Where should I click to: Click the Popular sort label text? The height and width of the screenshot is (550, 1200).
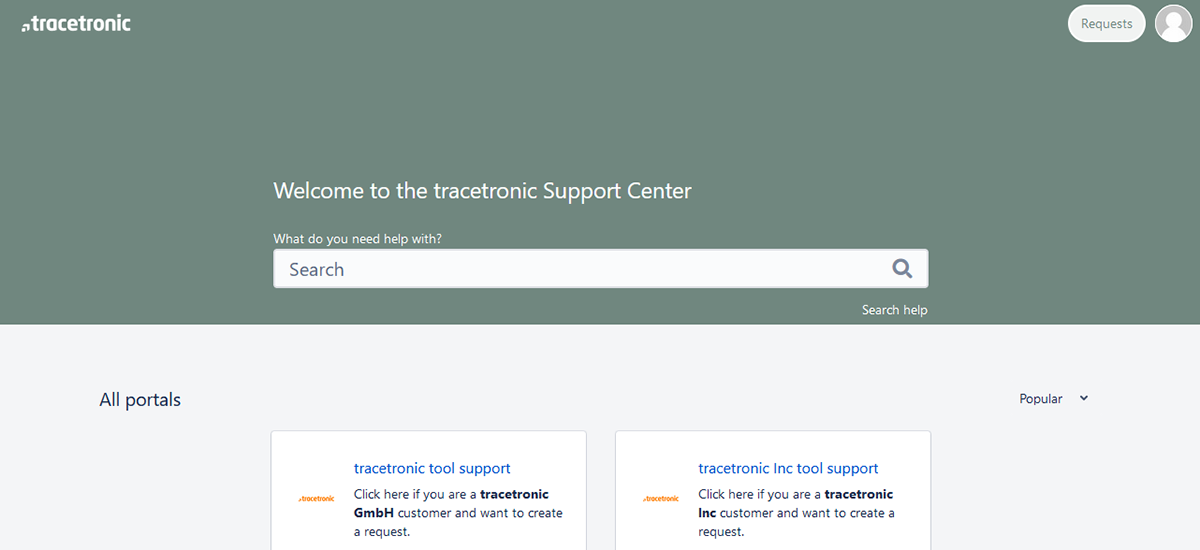[1041, 398]
